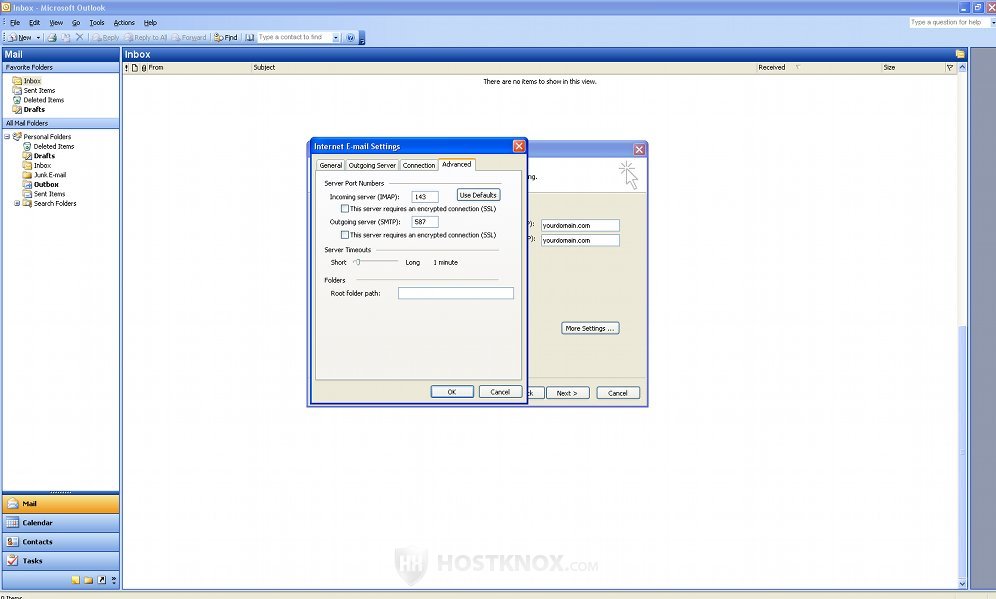The height and width of the screenshot is (599, 996).
Task: Click the Reply to All toolbar button
Action: coord(145,37)
